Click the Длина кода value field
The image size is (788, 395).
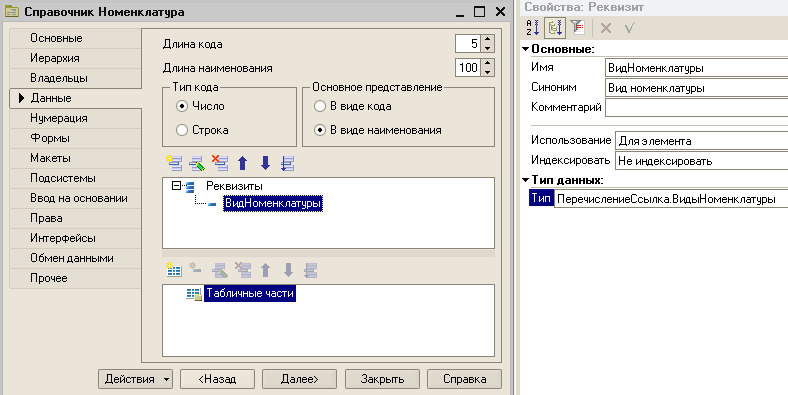468,44
